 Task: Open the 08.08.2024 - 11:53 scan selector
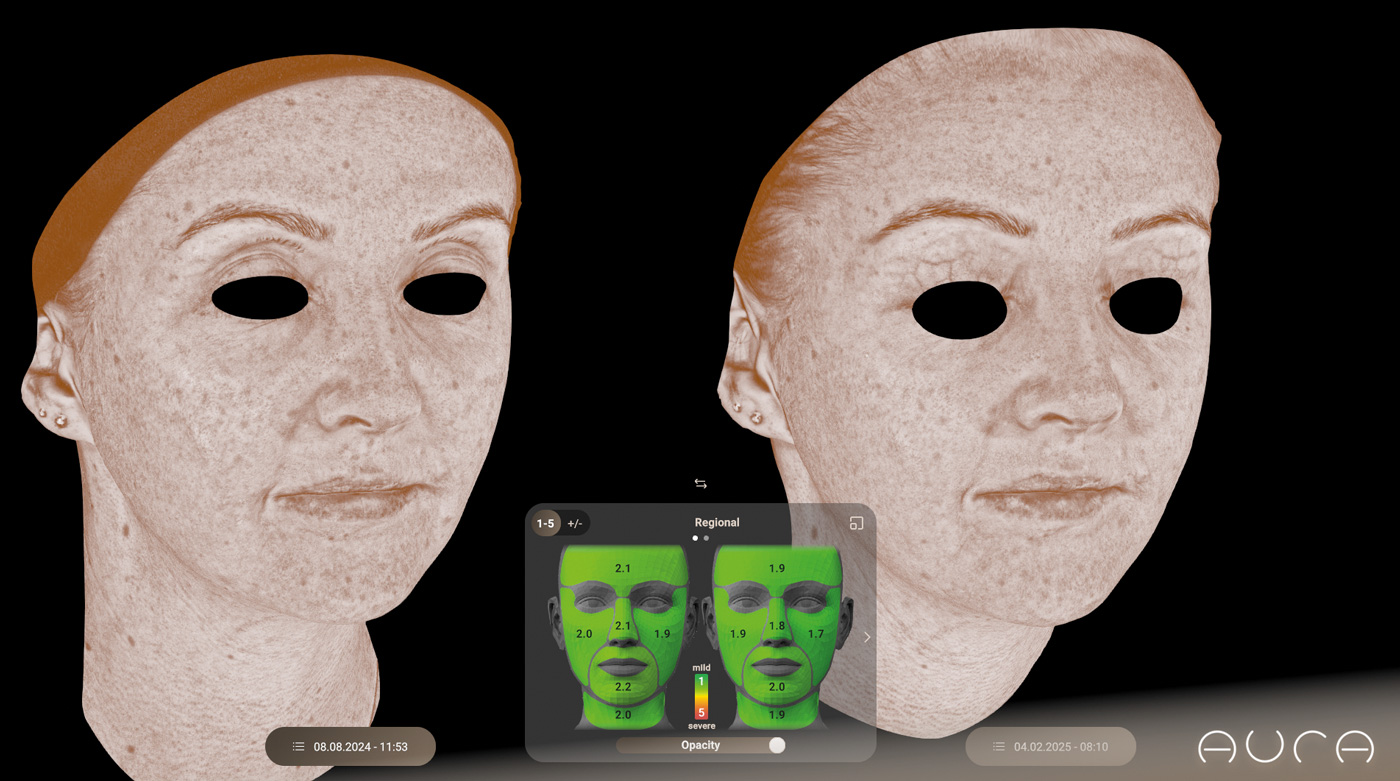coord(359,747)
